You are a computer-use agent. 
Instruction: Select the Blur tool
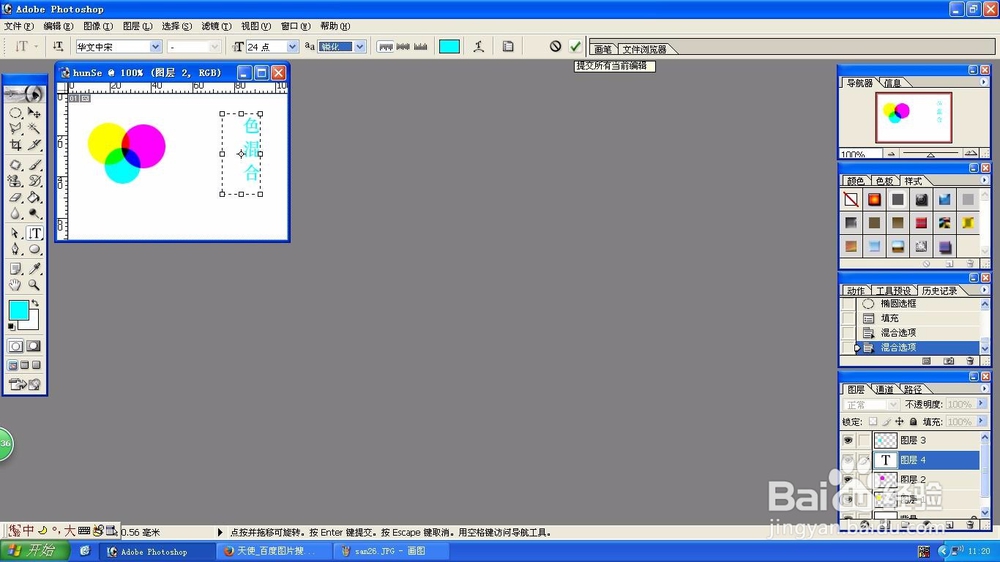15,214
